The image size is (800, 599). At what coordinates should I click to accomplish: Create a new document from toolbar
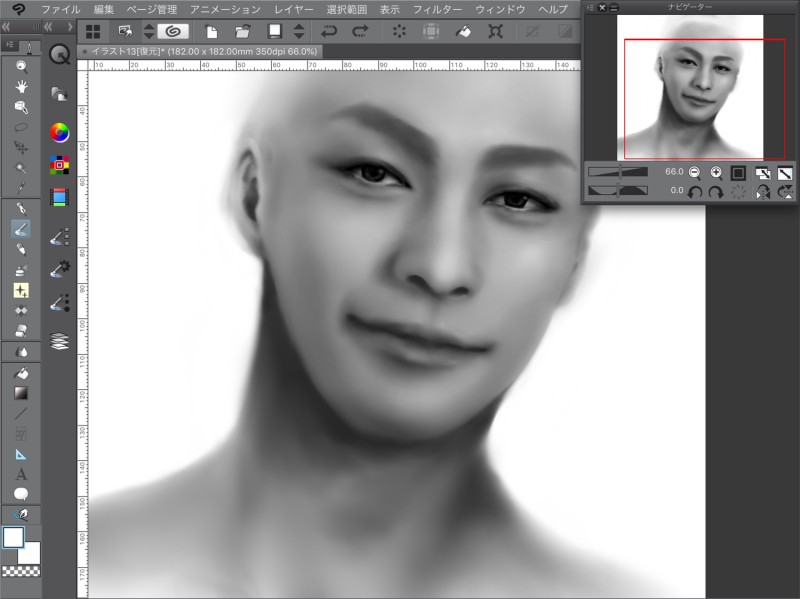tap(211, 32)
